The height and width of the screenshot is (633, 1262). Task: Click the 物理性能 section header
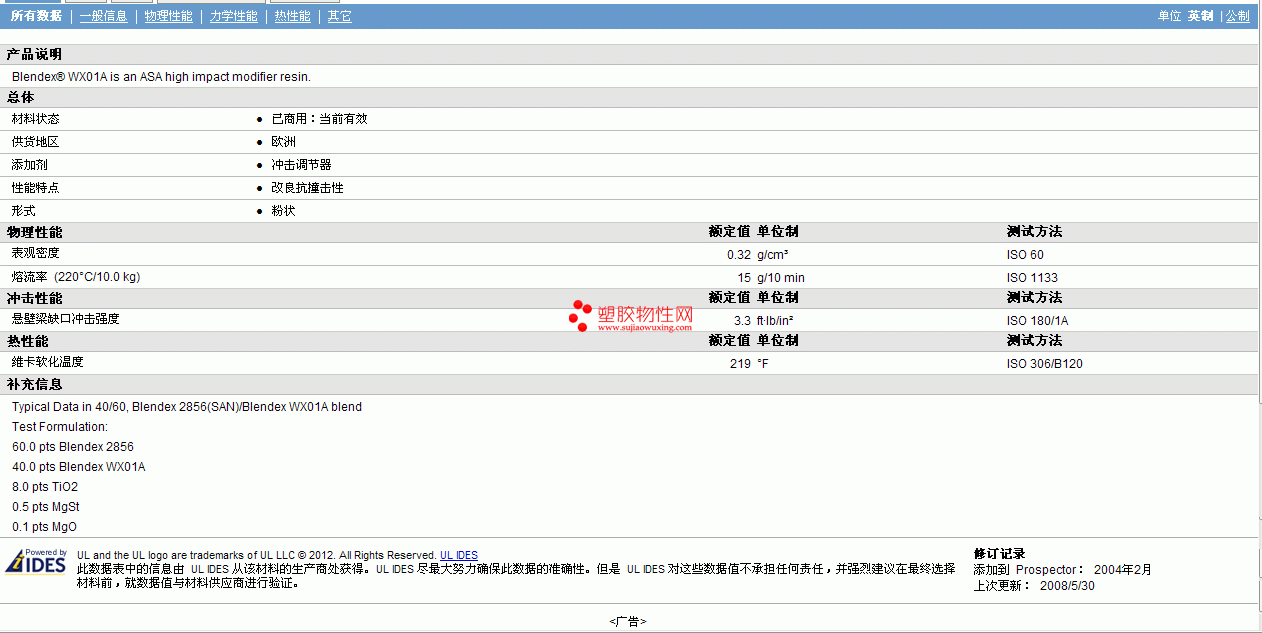[34, 232]
